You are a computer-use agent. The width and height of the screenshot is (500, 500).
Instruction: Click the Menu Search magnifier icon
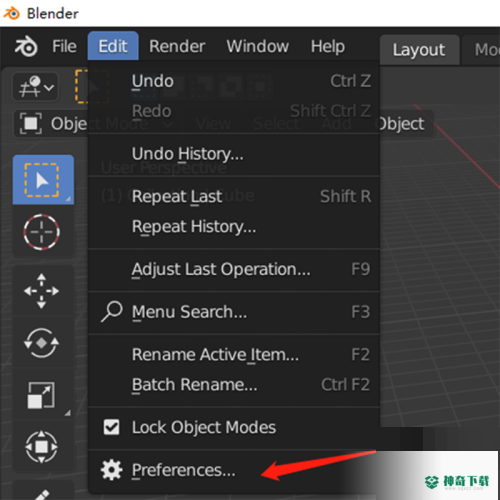[112, 312]
